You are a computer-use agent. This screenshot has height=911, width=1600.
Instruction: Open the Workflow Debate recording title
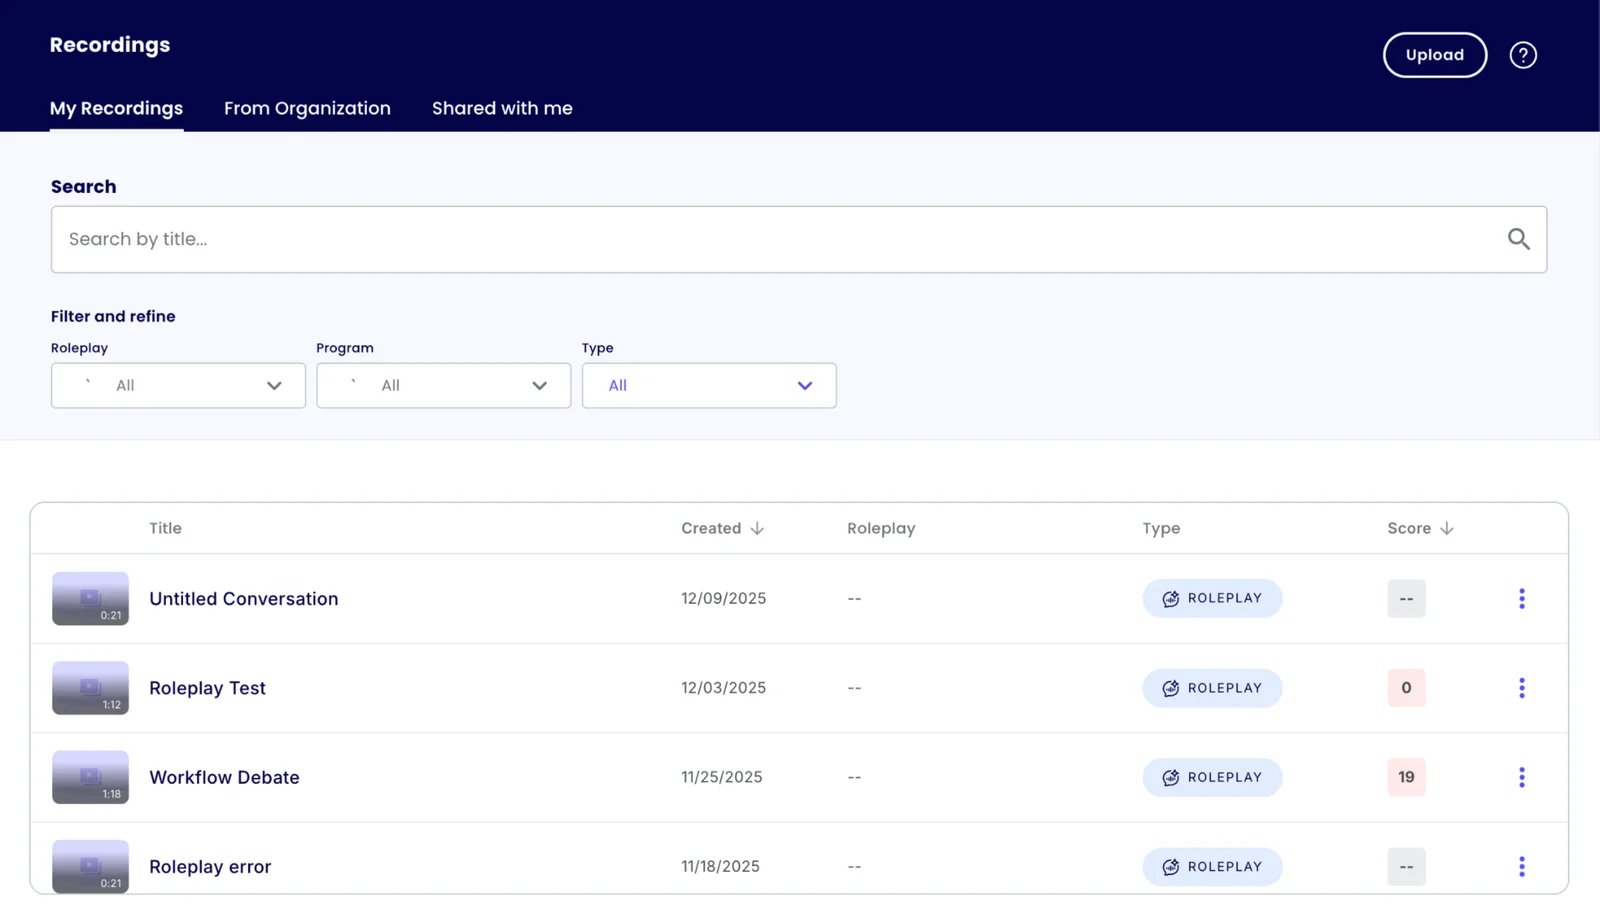coord(224,777)
